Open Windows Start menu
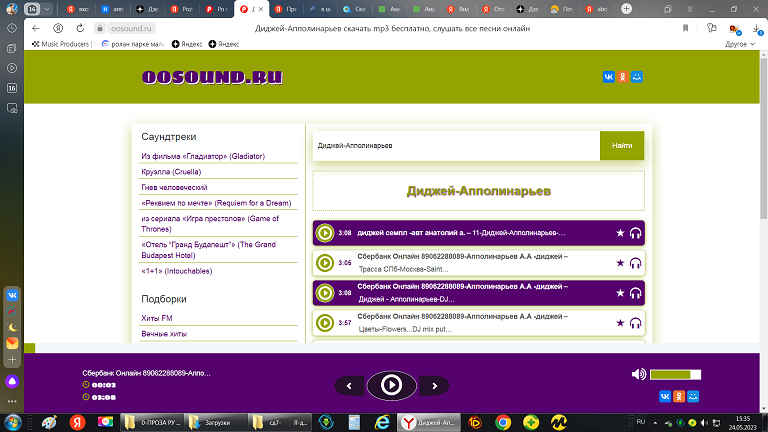 point(12,422)
